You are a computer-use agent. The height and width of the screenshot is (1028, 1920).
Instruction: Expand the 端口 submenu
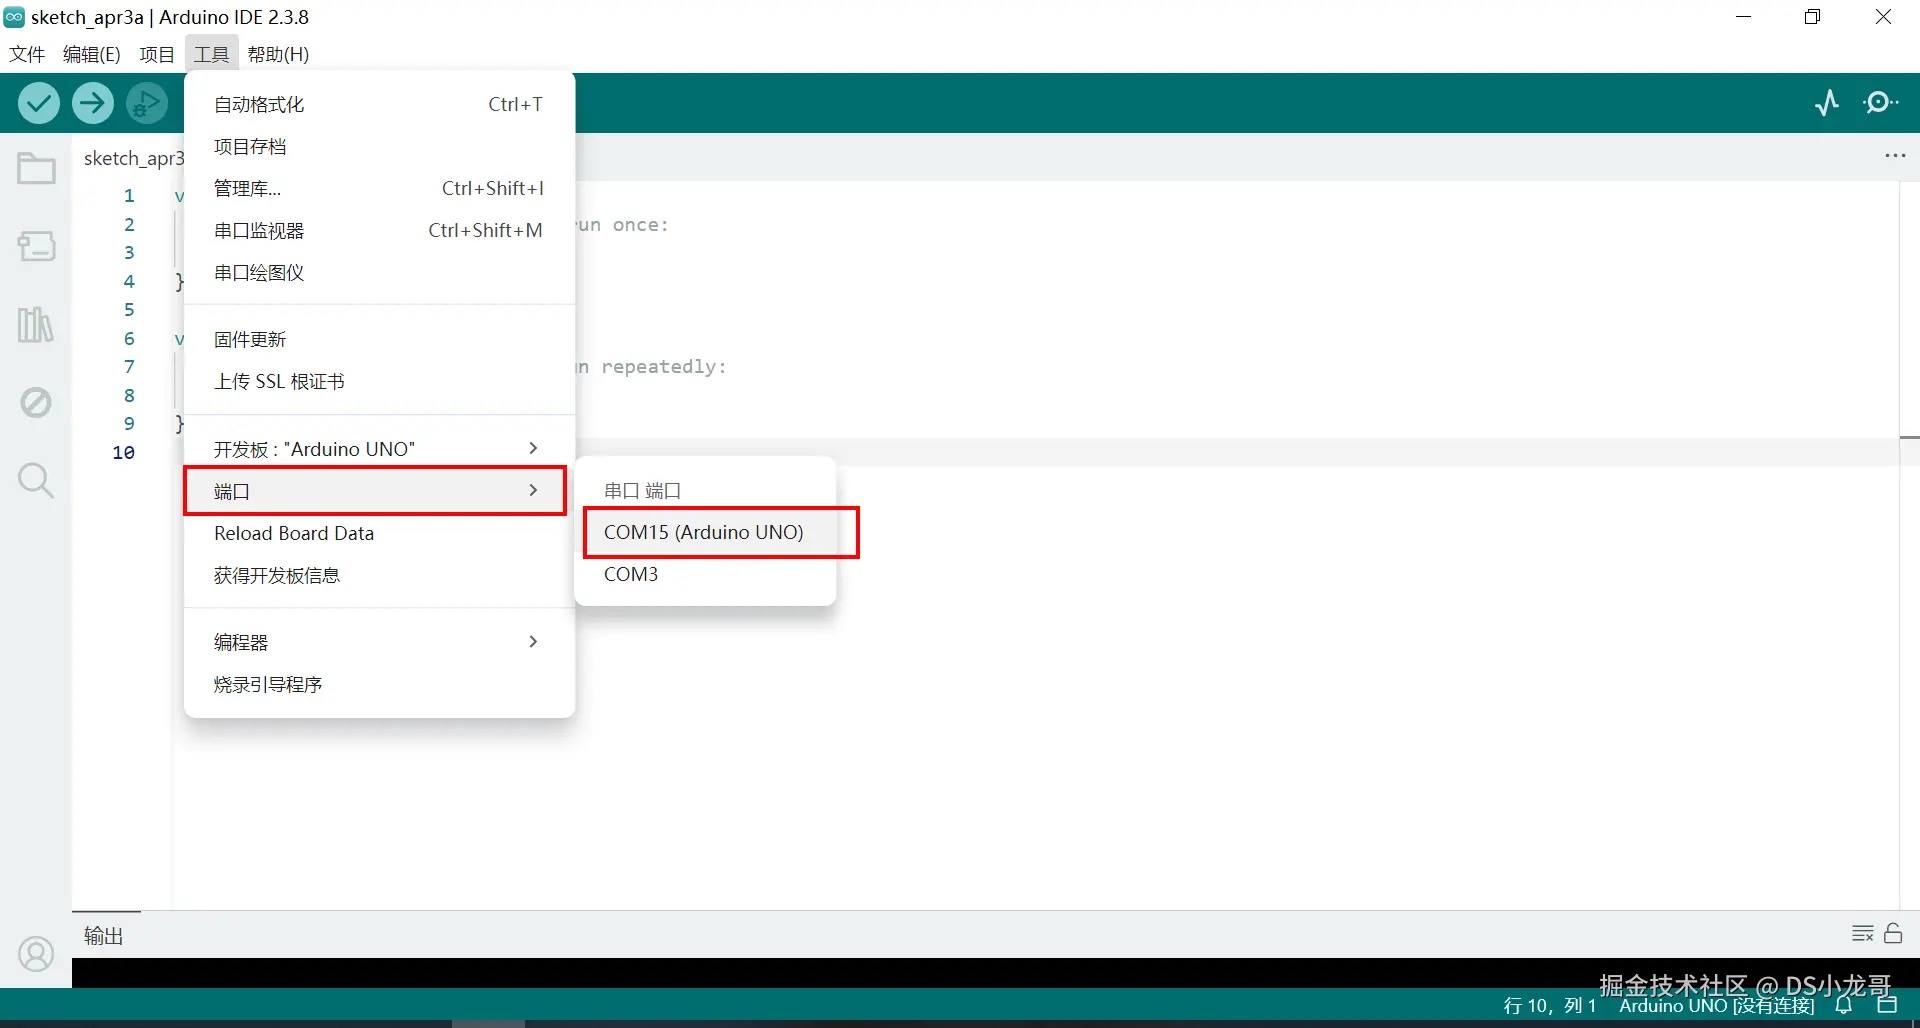379,491
